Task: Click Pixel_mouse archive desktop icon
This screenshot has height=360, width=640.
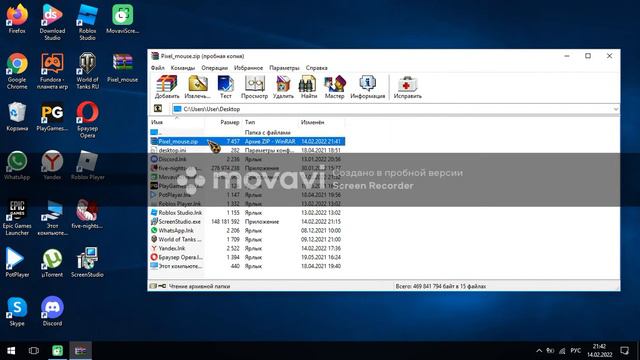Action: click(122, 68)
